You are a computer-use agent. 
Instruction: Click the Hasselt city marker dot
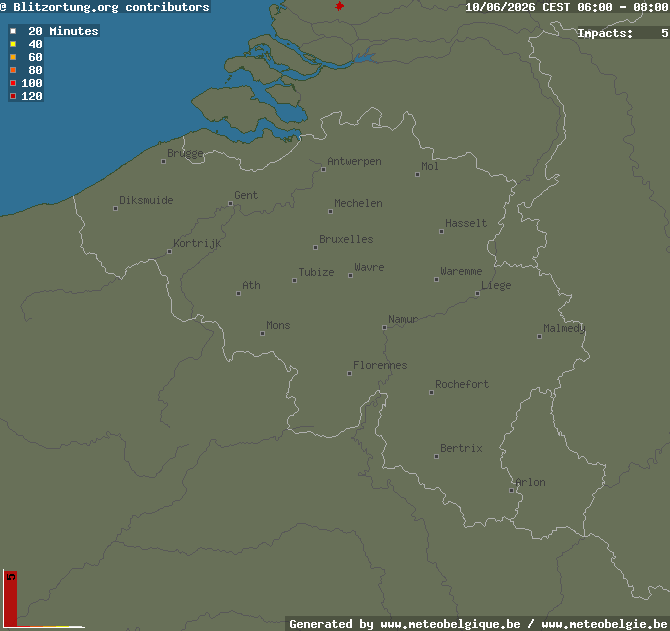point(441,232)
